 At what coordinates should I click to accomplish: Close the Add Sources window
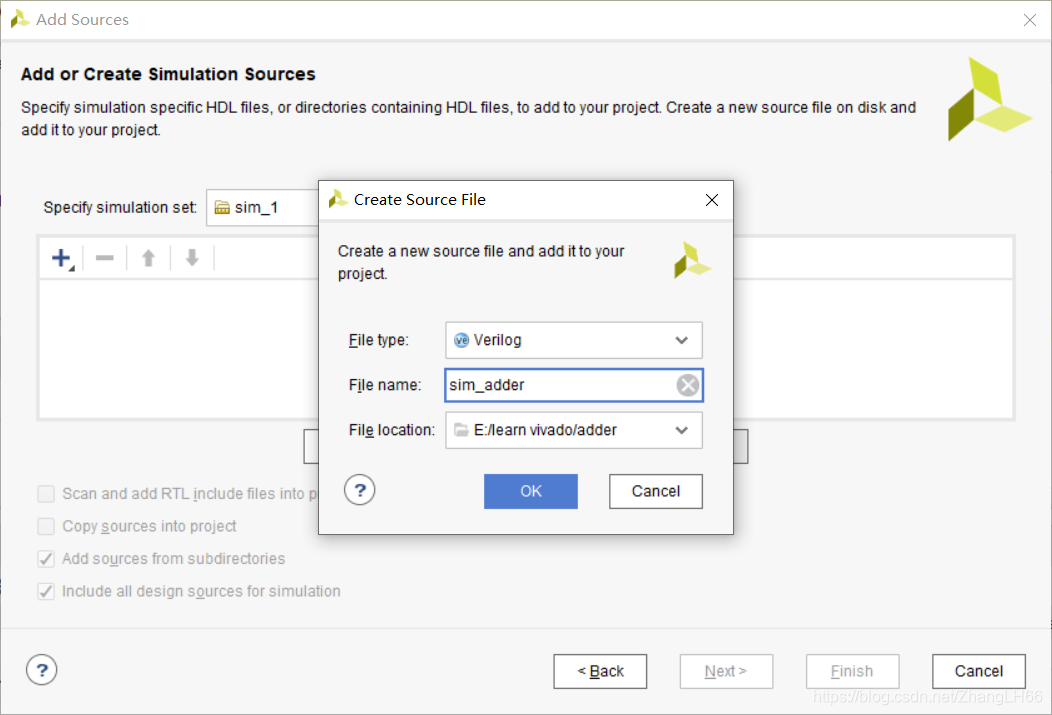coord(1030,20)
